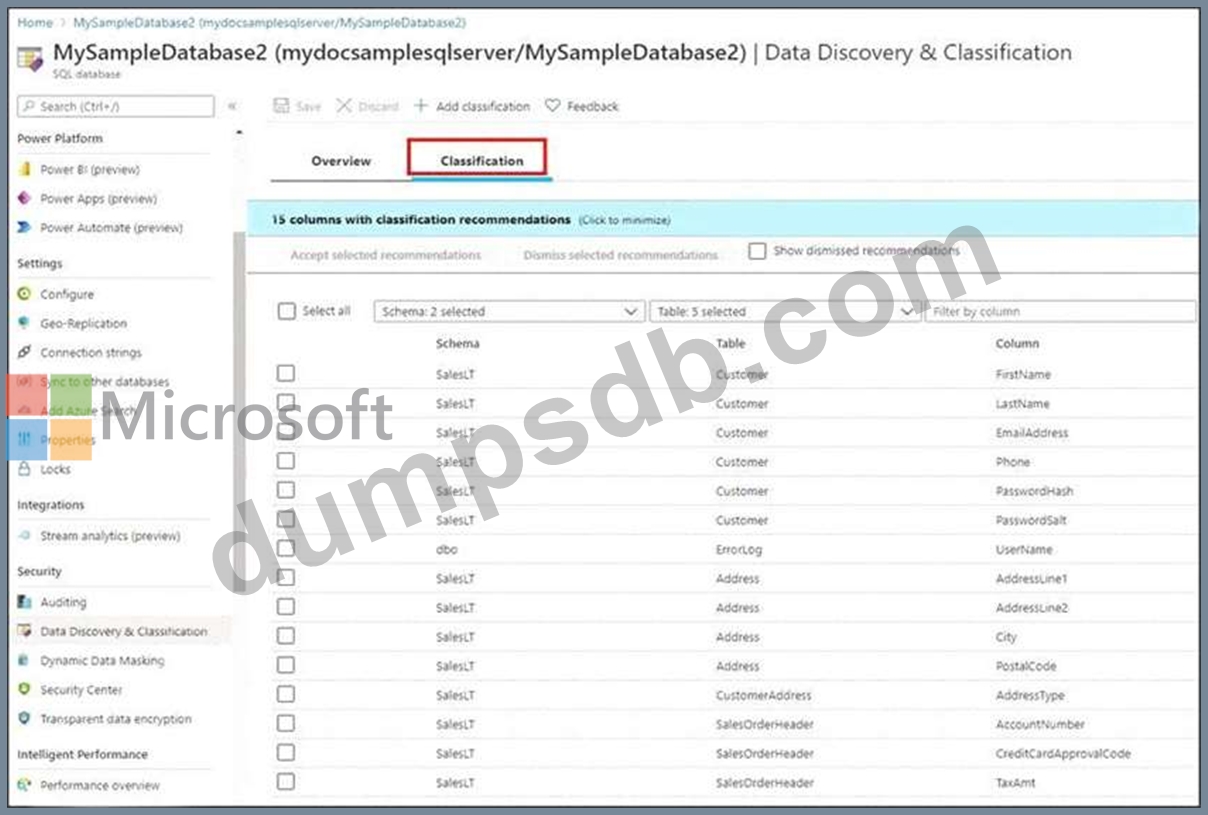
Task: Click the Power BI (preview) icon
Action: point(25,170)
